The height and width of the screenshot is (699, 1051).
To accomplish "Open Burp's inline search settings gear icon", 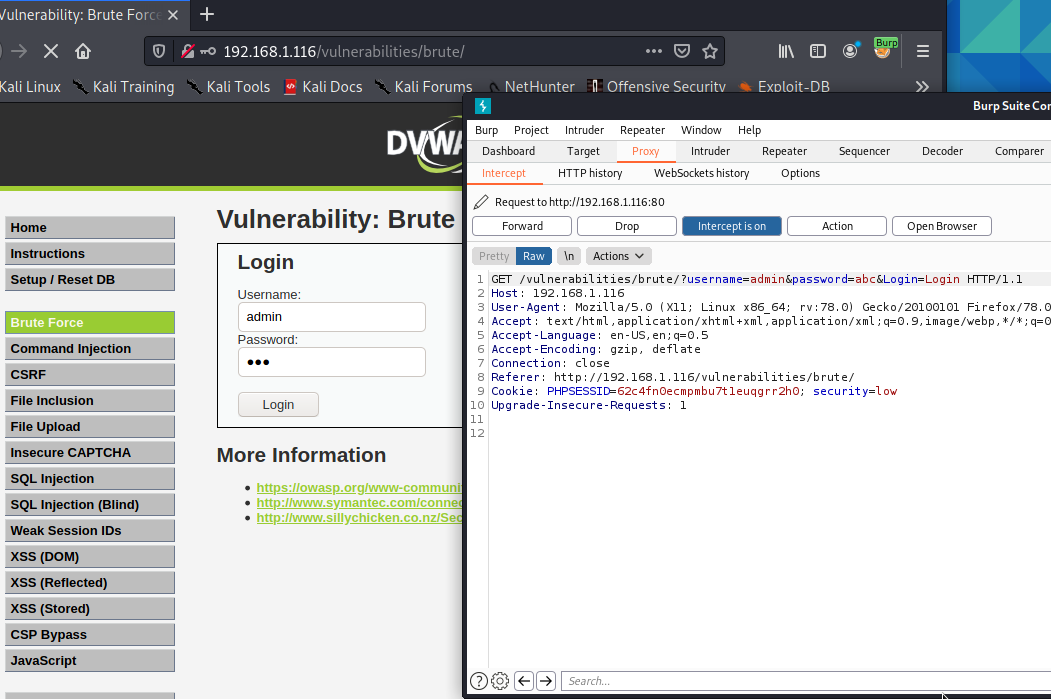I will (500, 680).
